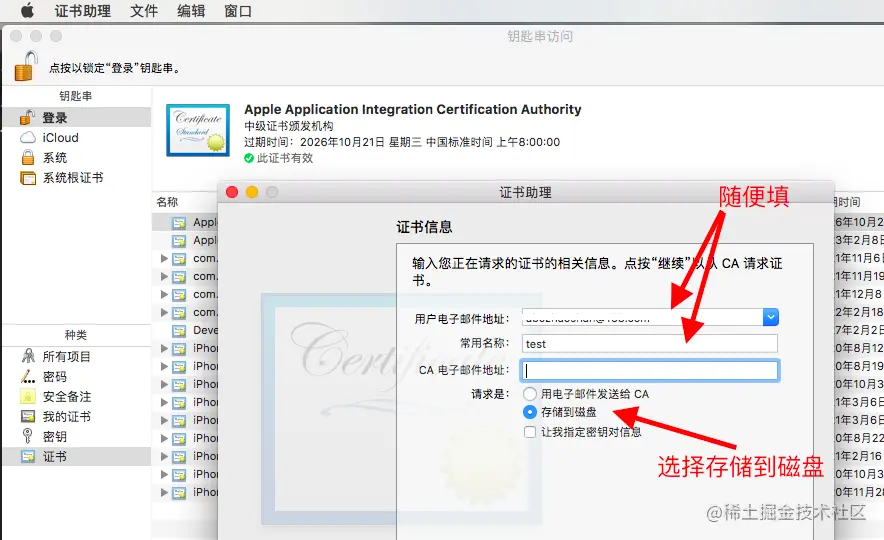Expand the last iPhone certificate row

pyautogui.click(x=164, y=492)
